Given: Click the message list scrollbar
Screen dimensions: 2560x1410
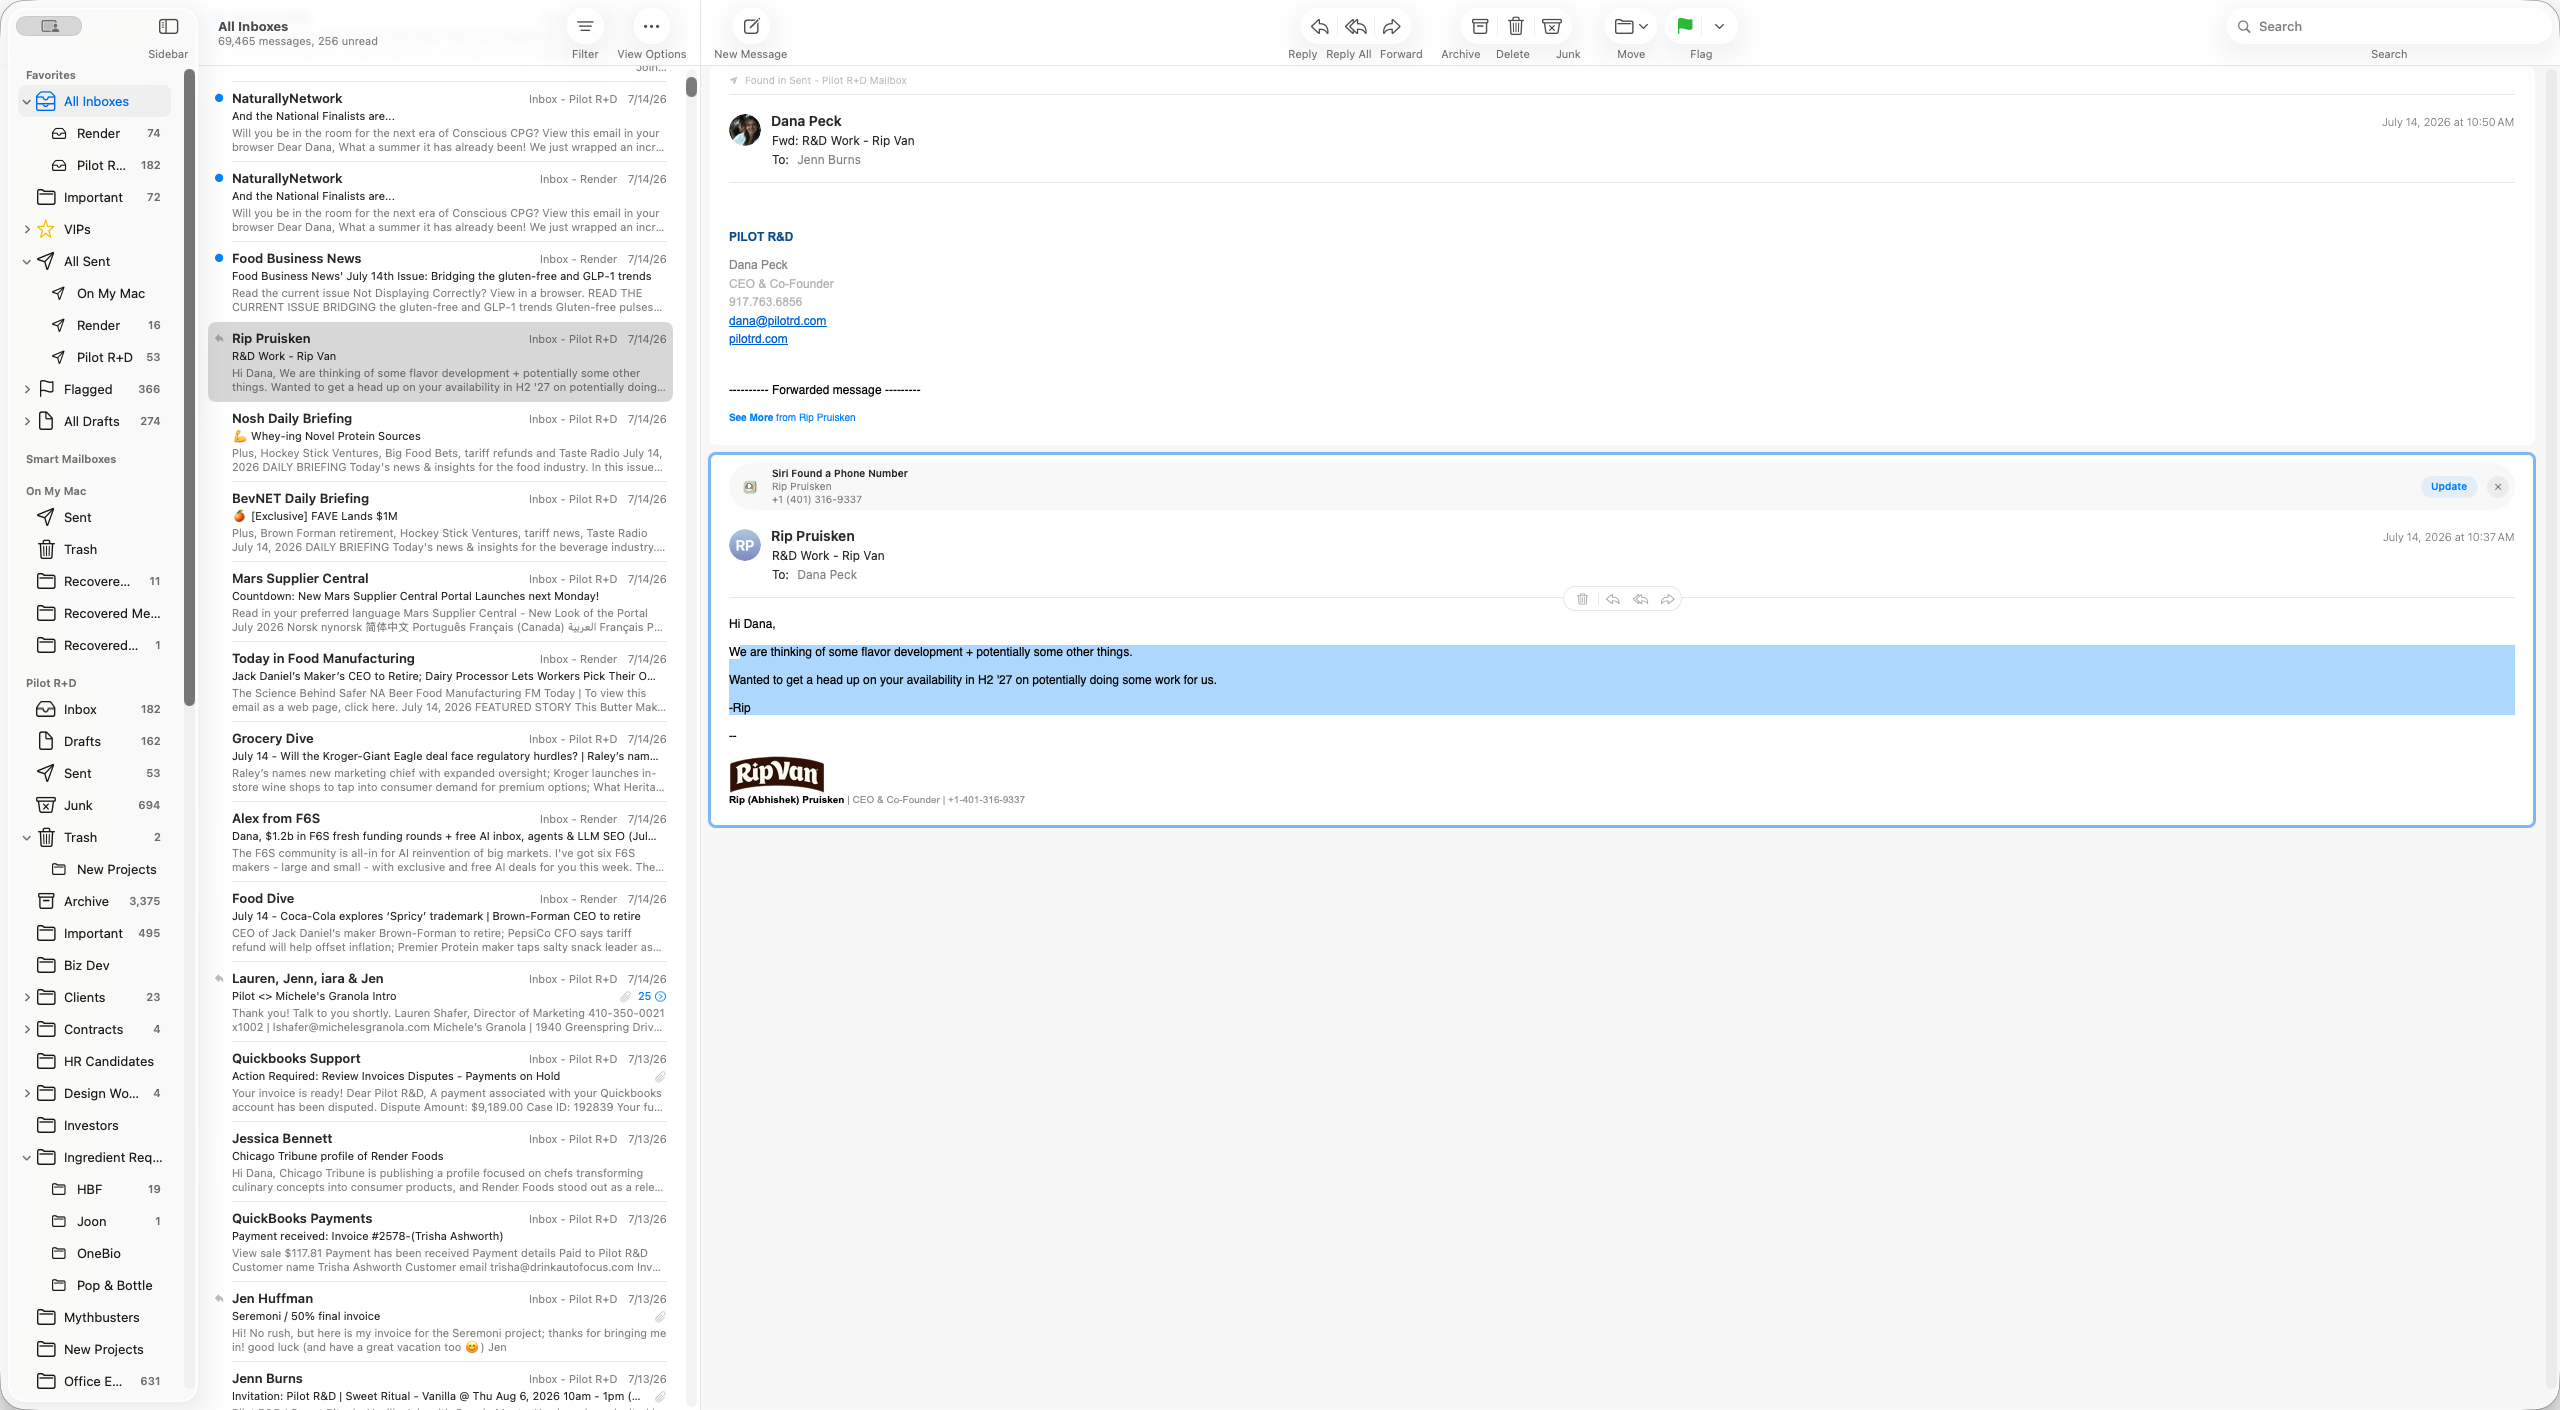Looking at the screenshot, I should click(691, 87).
